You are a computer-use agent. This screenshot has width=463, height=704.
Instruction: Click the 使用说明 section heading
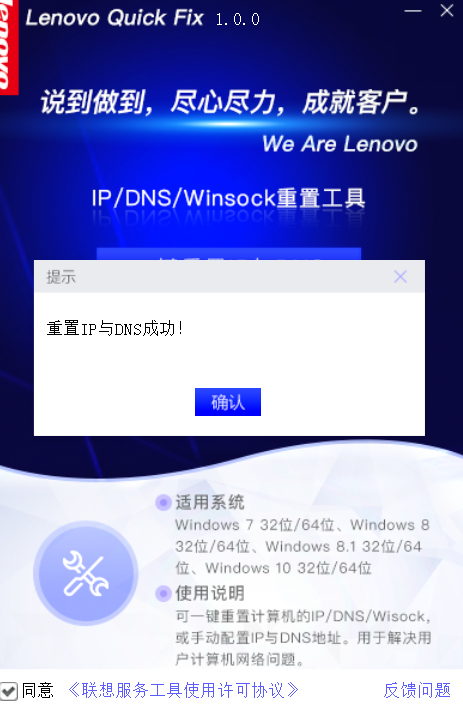point(210,594)
